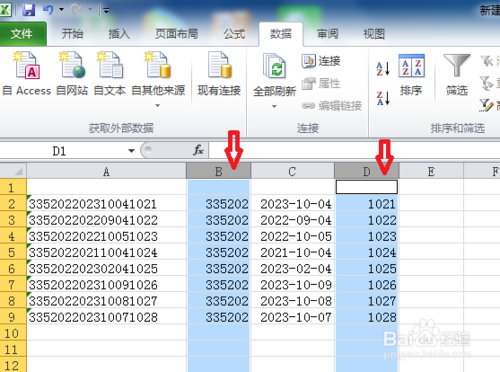Click the Save icon in quick access toolbar

tap(29, 10)
